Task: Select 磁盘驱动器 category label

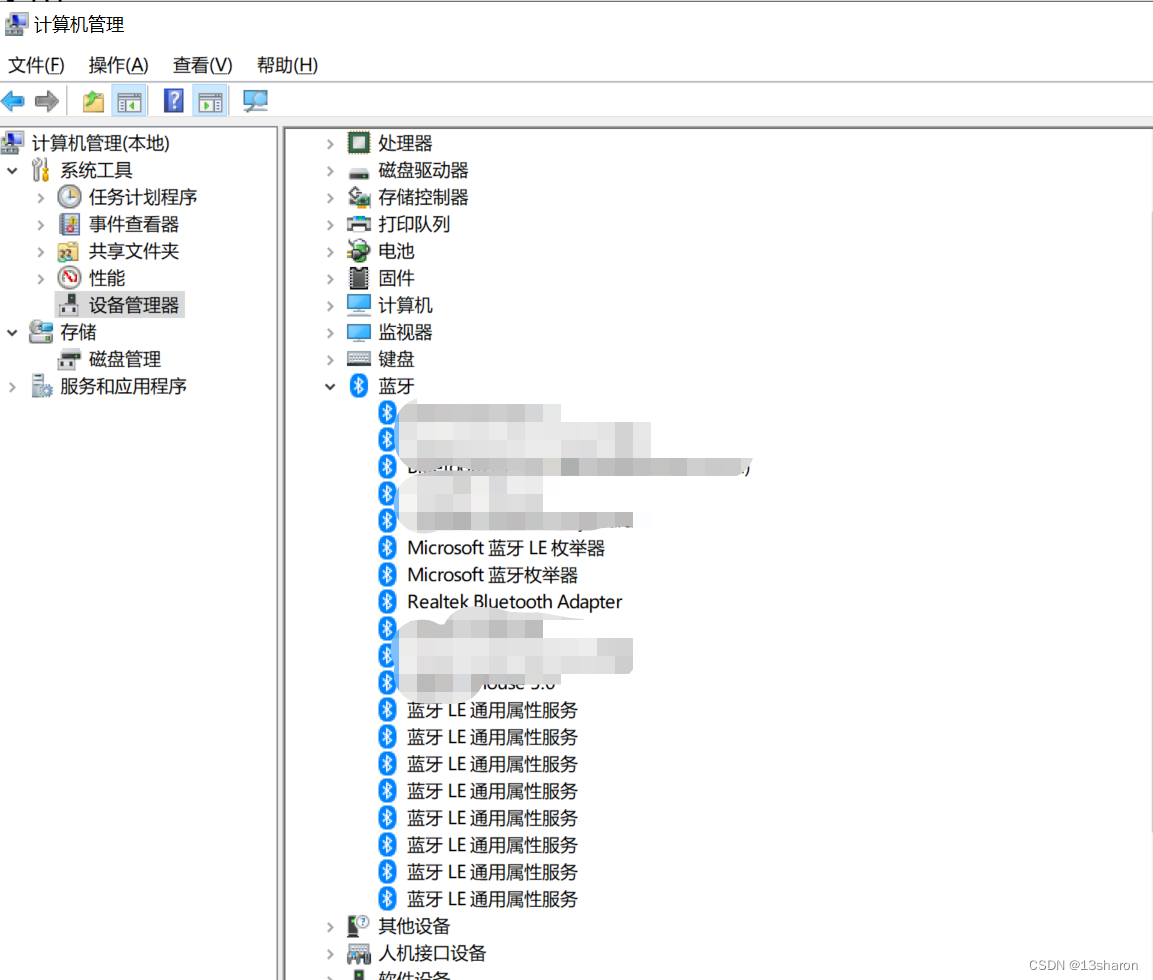Action: (424, 170)
